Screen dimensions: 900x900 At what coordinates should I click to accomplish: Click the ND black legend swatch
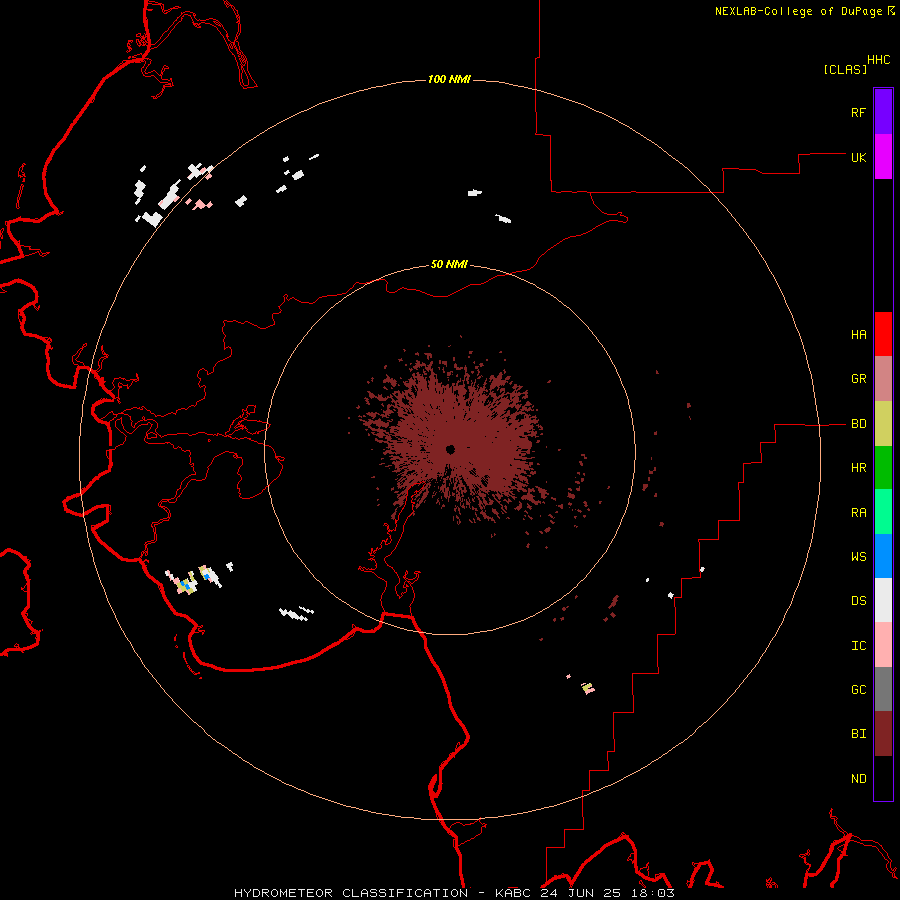[x=883, y=778]
